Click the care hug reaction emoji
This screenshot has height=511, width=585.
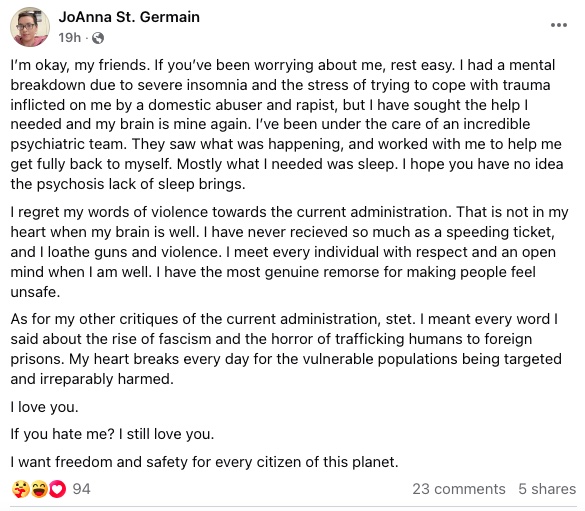coord(21,489)
